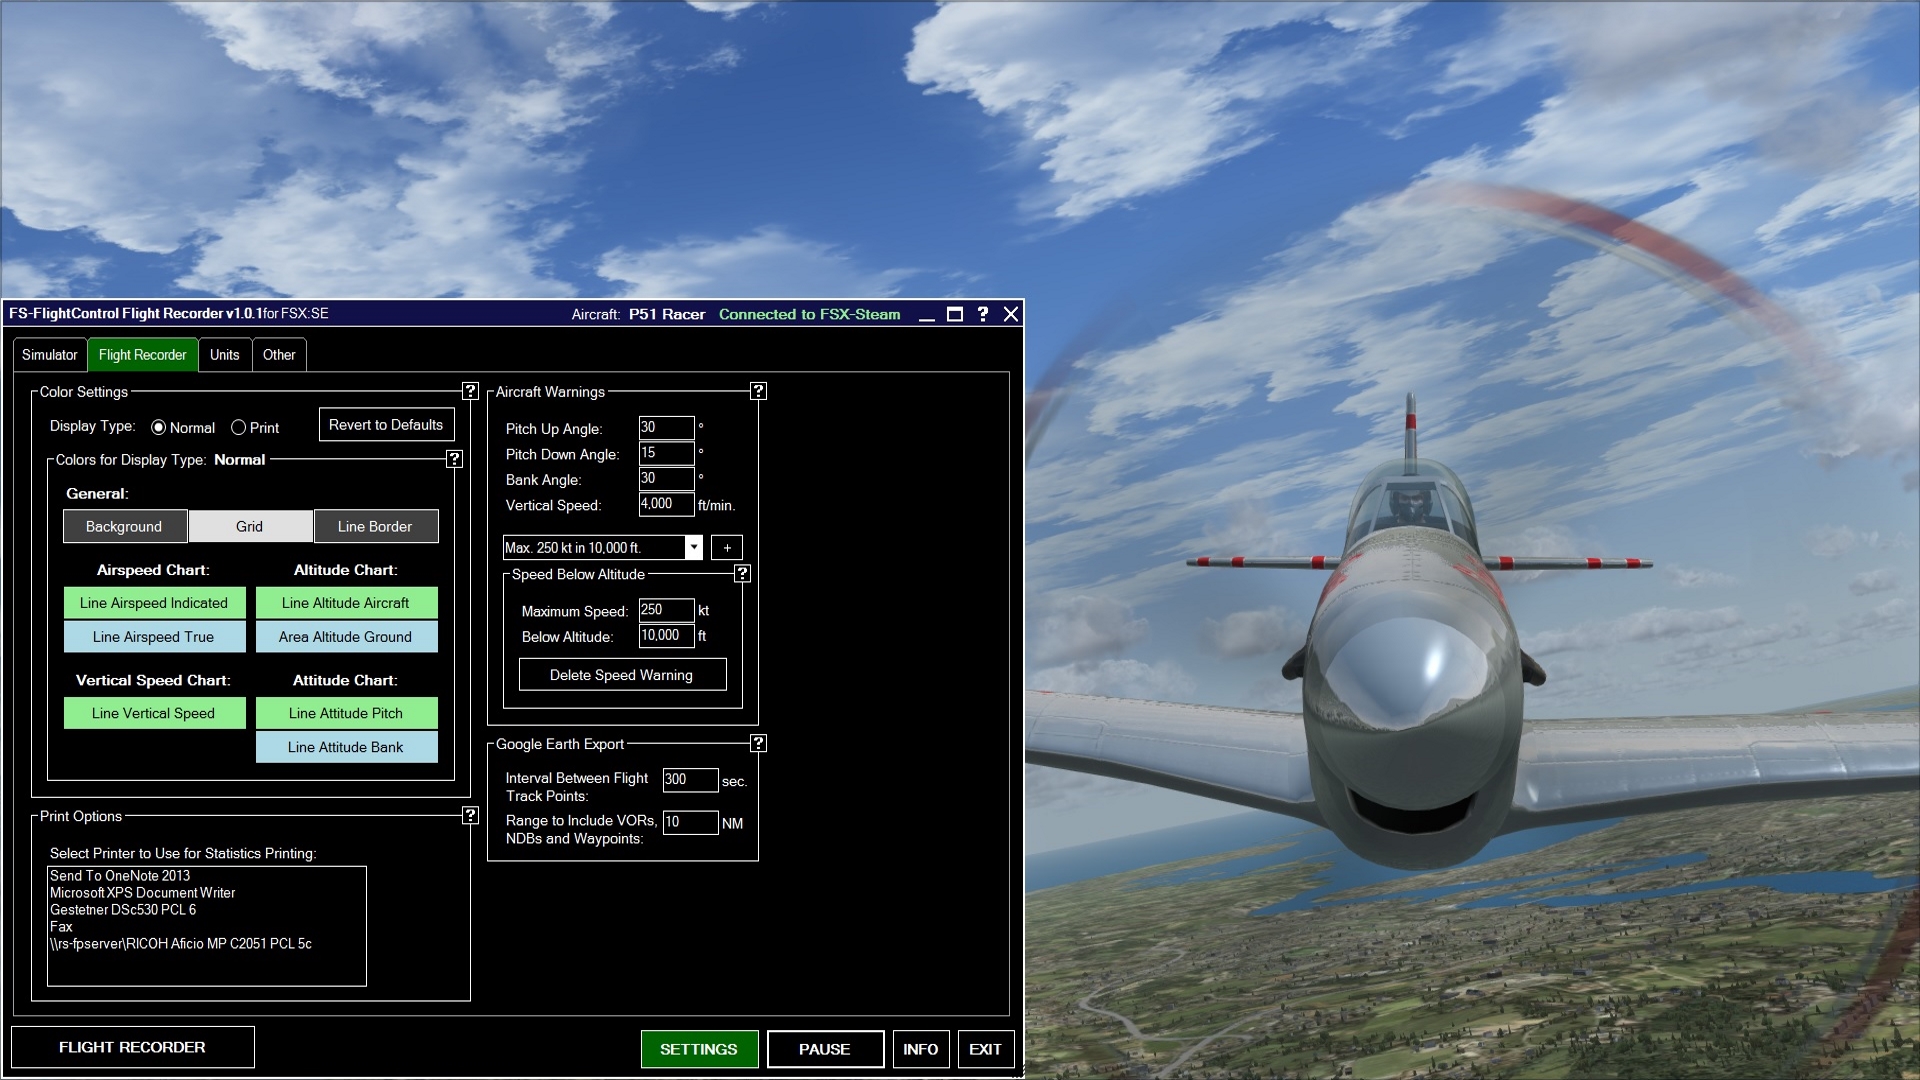Click the Vertical Speed value input field
The height and width of the screenshot is (1080, 1920).
[x=662, y=504]
